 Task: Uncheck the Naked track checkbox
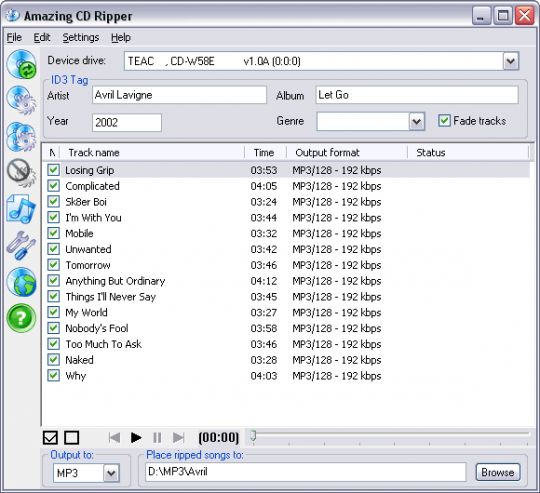click(53, 360)
